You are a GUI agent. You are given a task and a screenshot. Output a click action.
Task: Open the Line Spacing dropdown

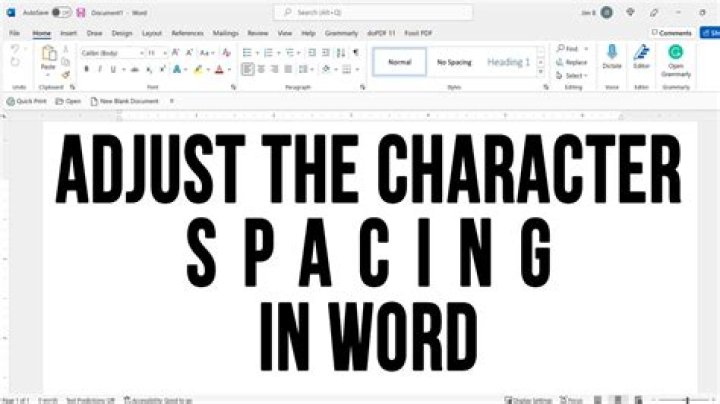(x=305, y=69)
